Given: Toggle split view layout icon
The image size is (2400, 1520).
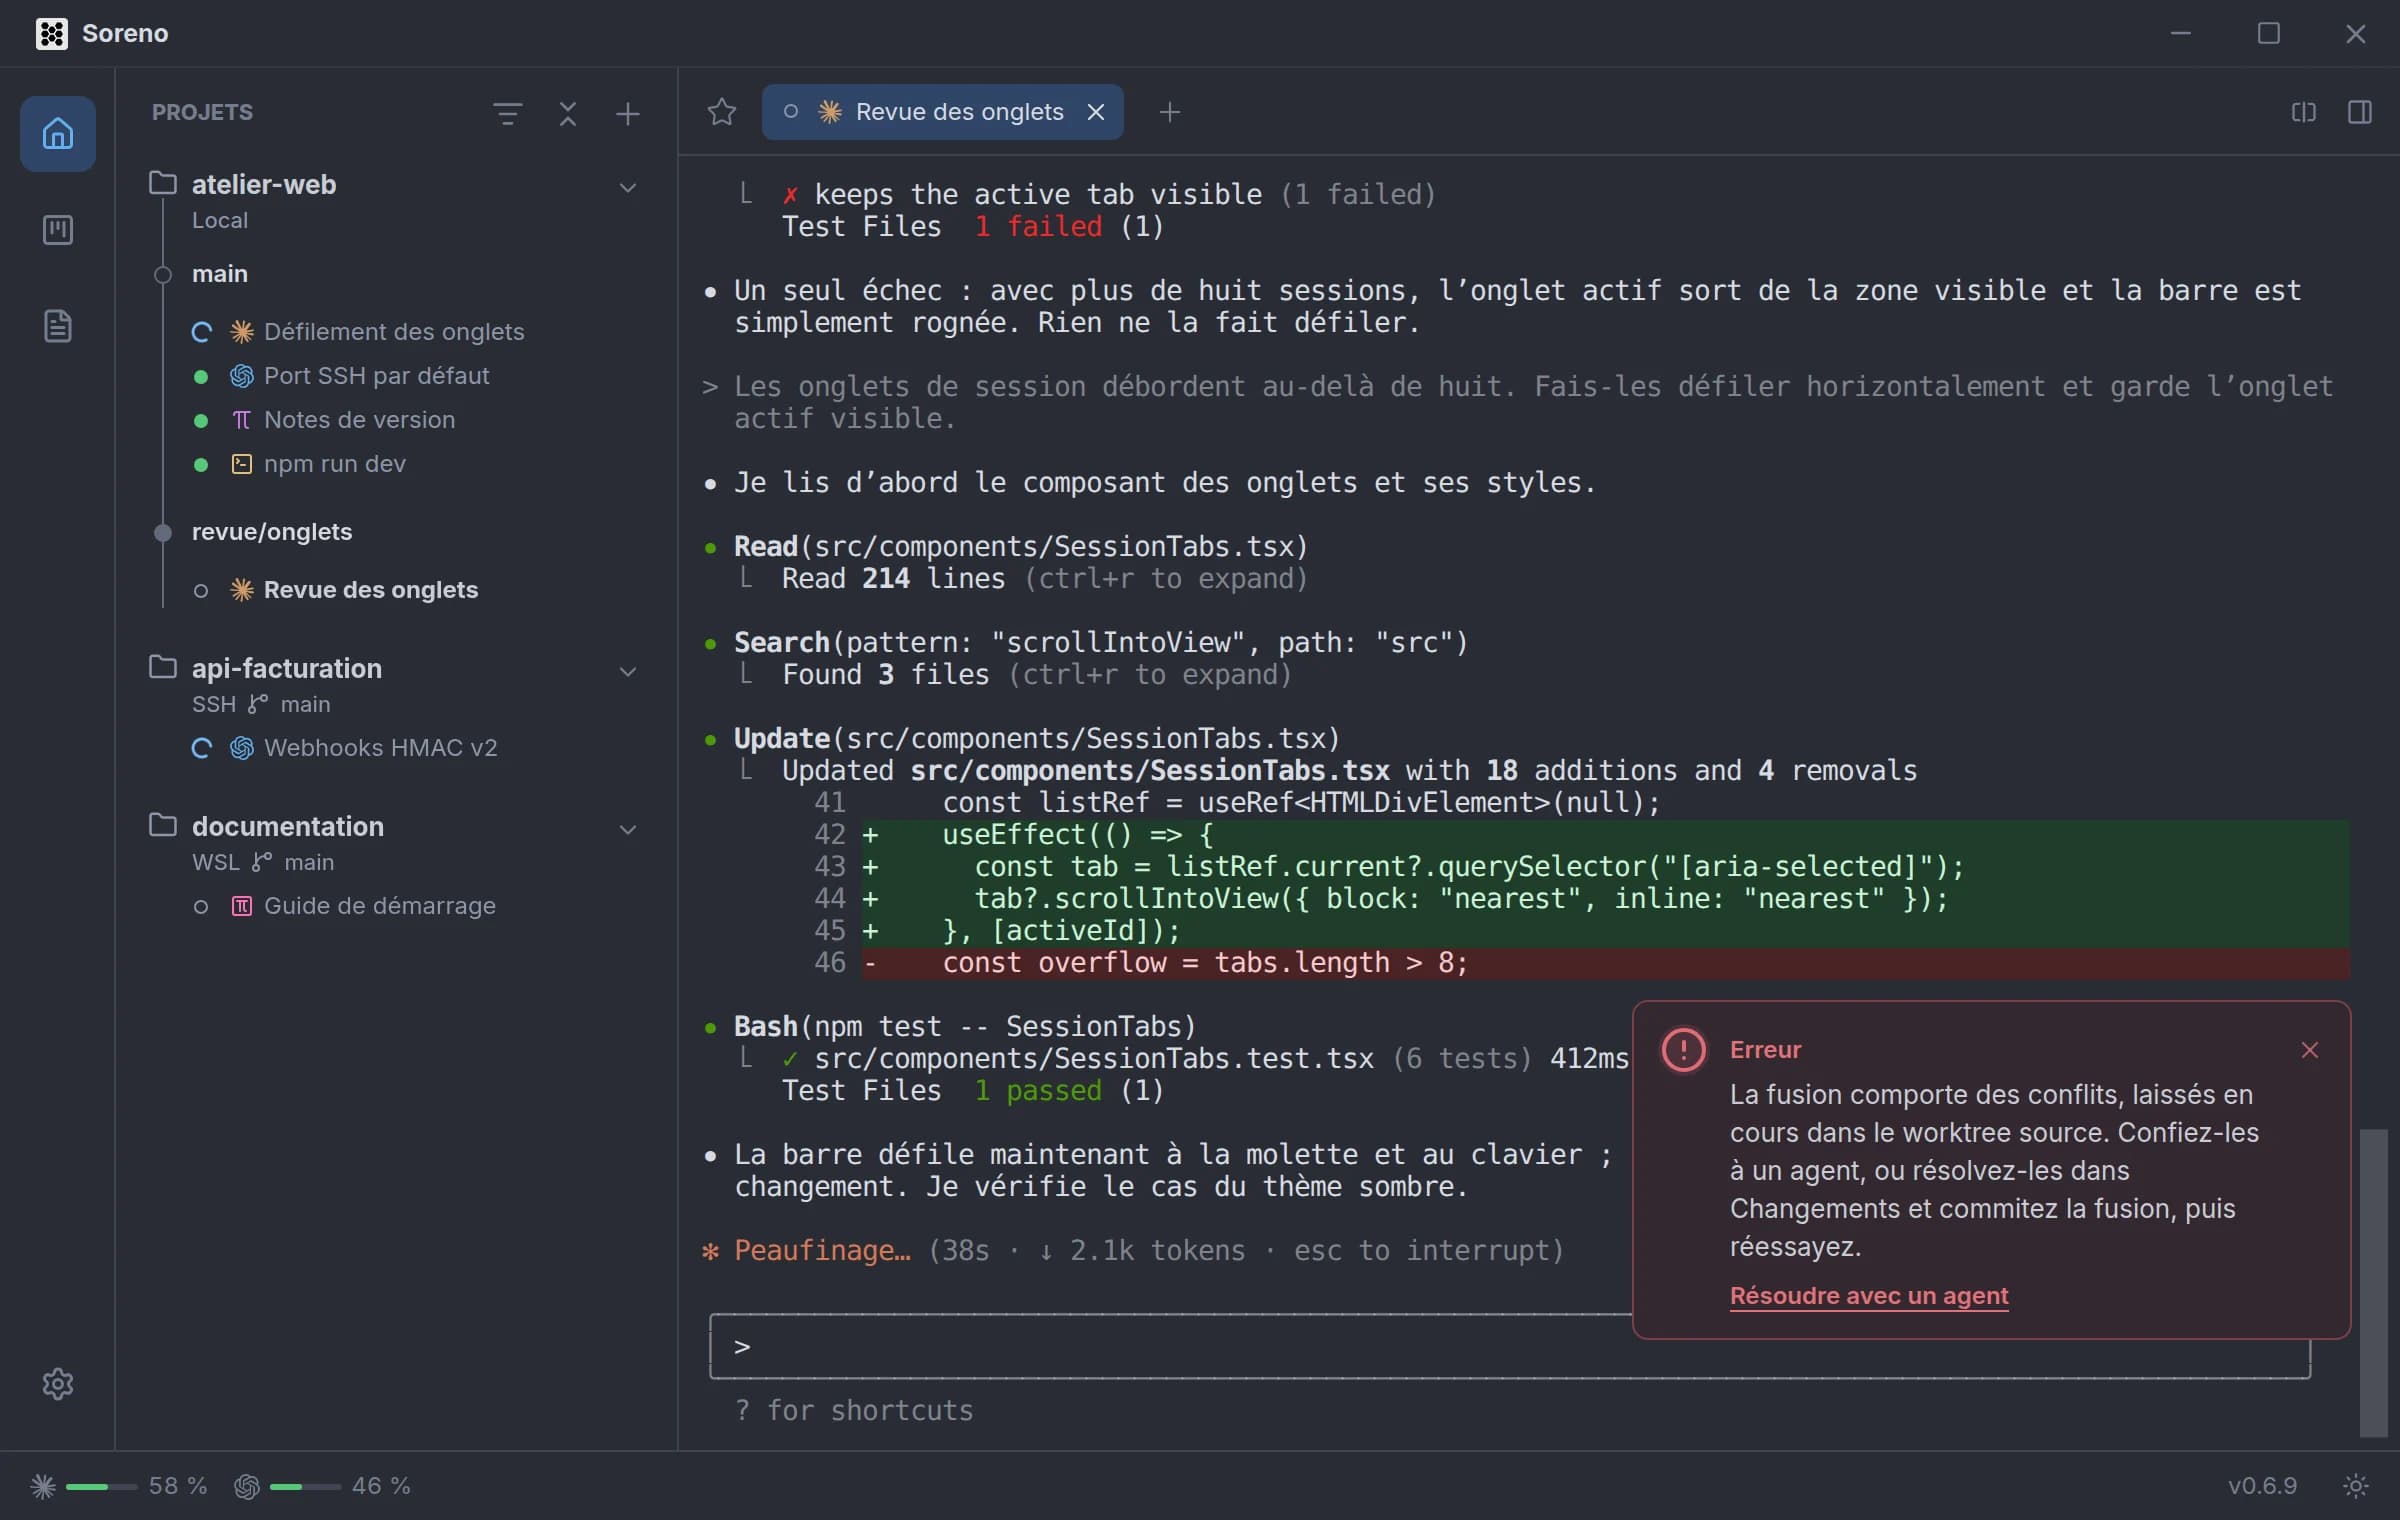Looking at the screenshot, I should tap(2303, 112).
